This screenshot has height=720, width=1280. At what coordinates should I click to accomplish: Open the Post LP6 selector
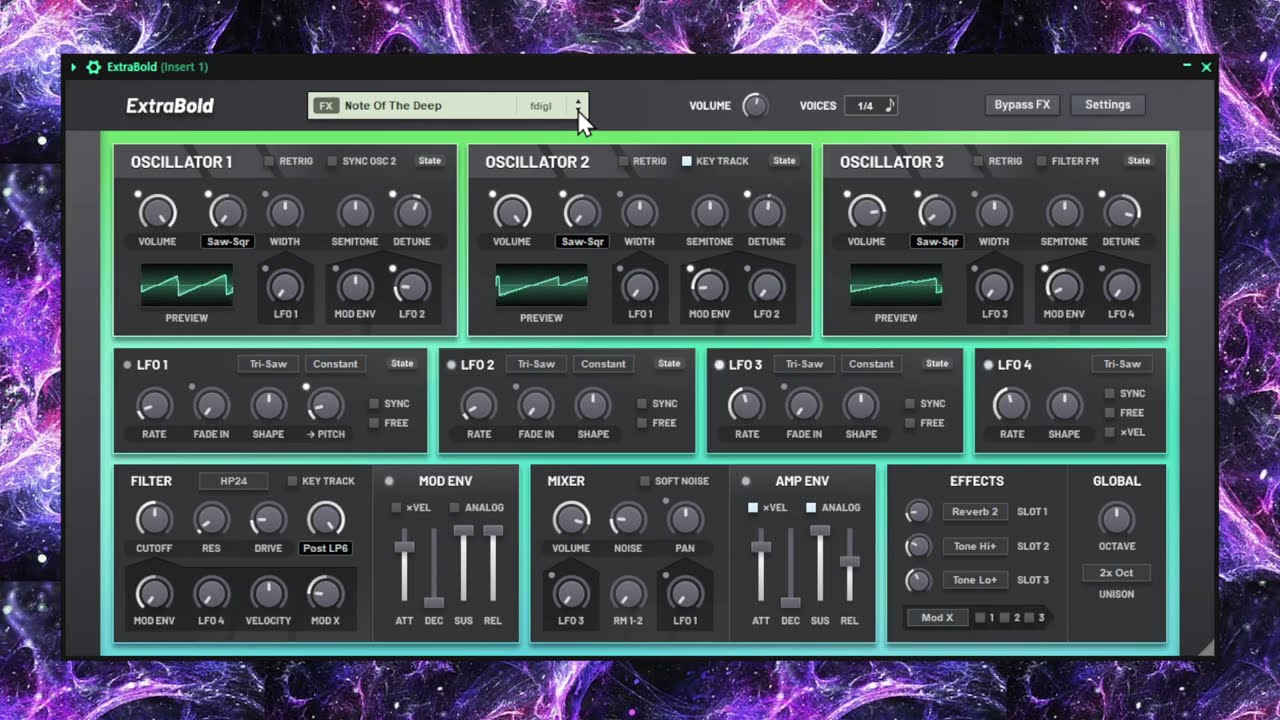pos(326,548)
